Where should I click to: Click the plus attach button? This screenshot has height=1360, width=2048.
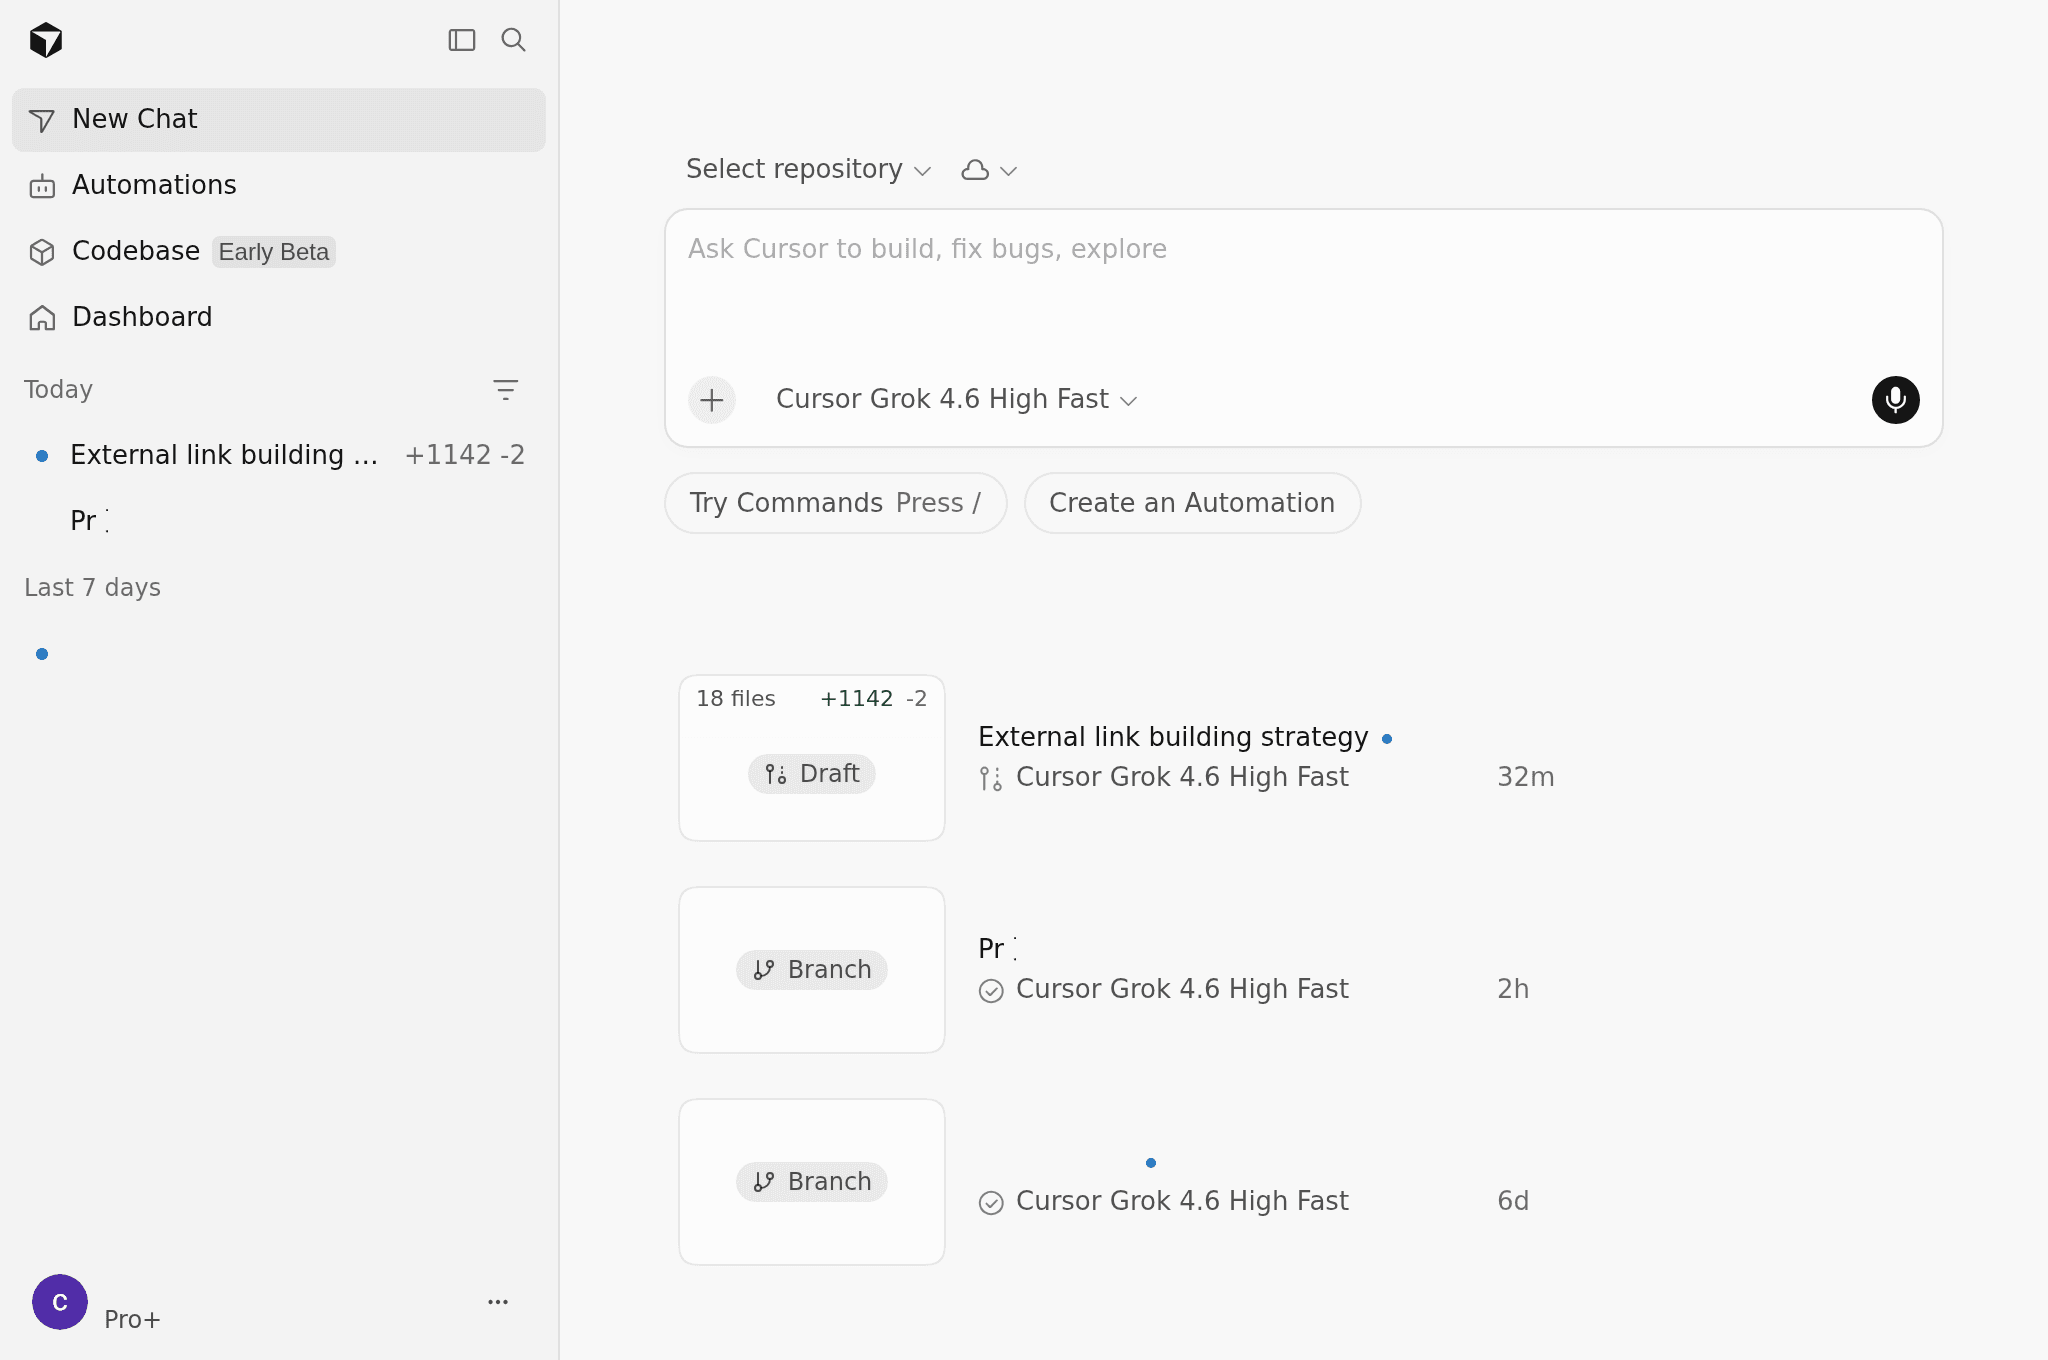point(712,400)
